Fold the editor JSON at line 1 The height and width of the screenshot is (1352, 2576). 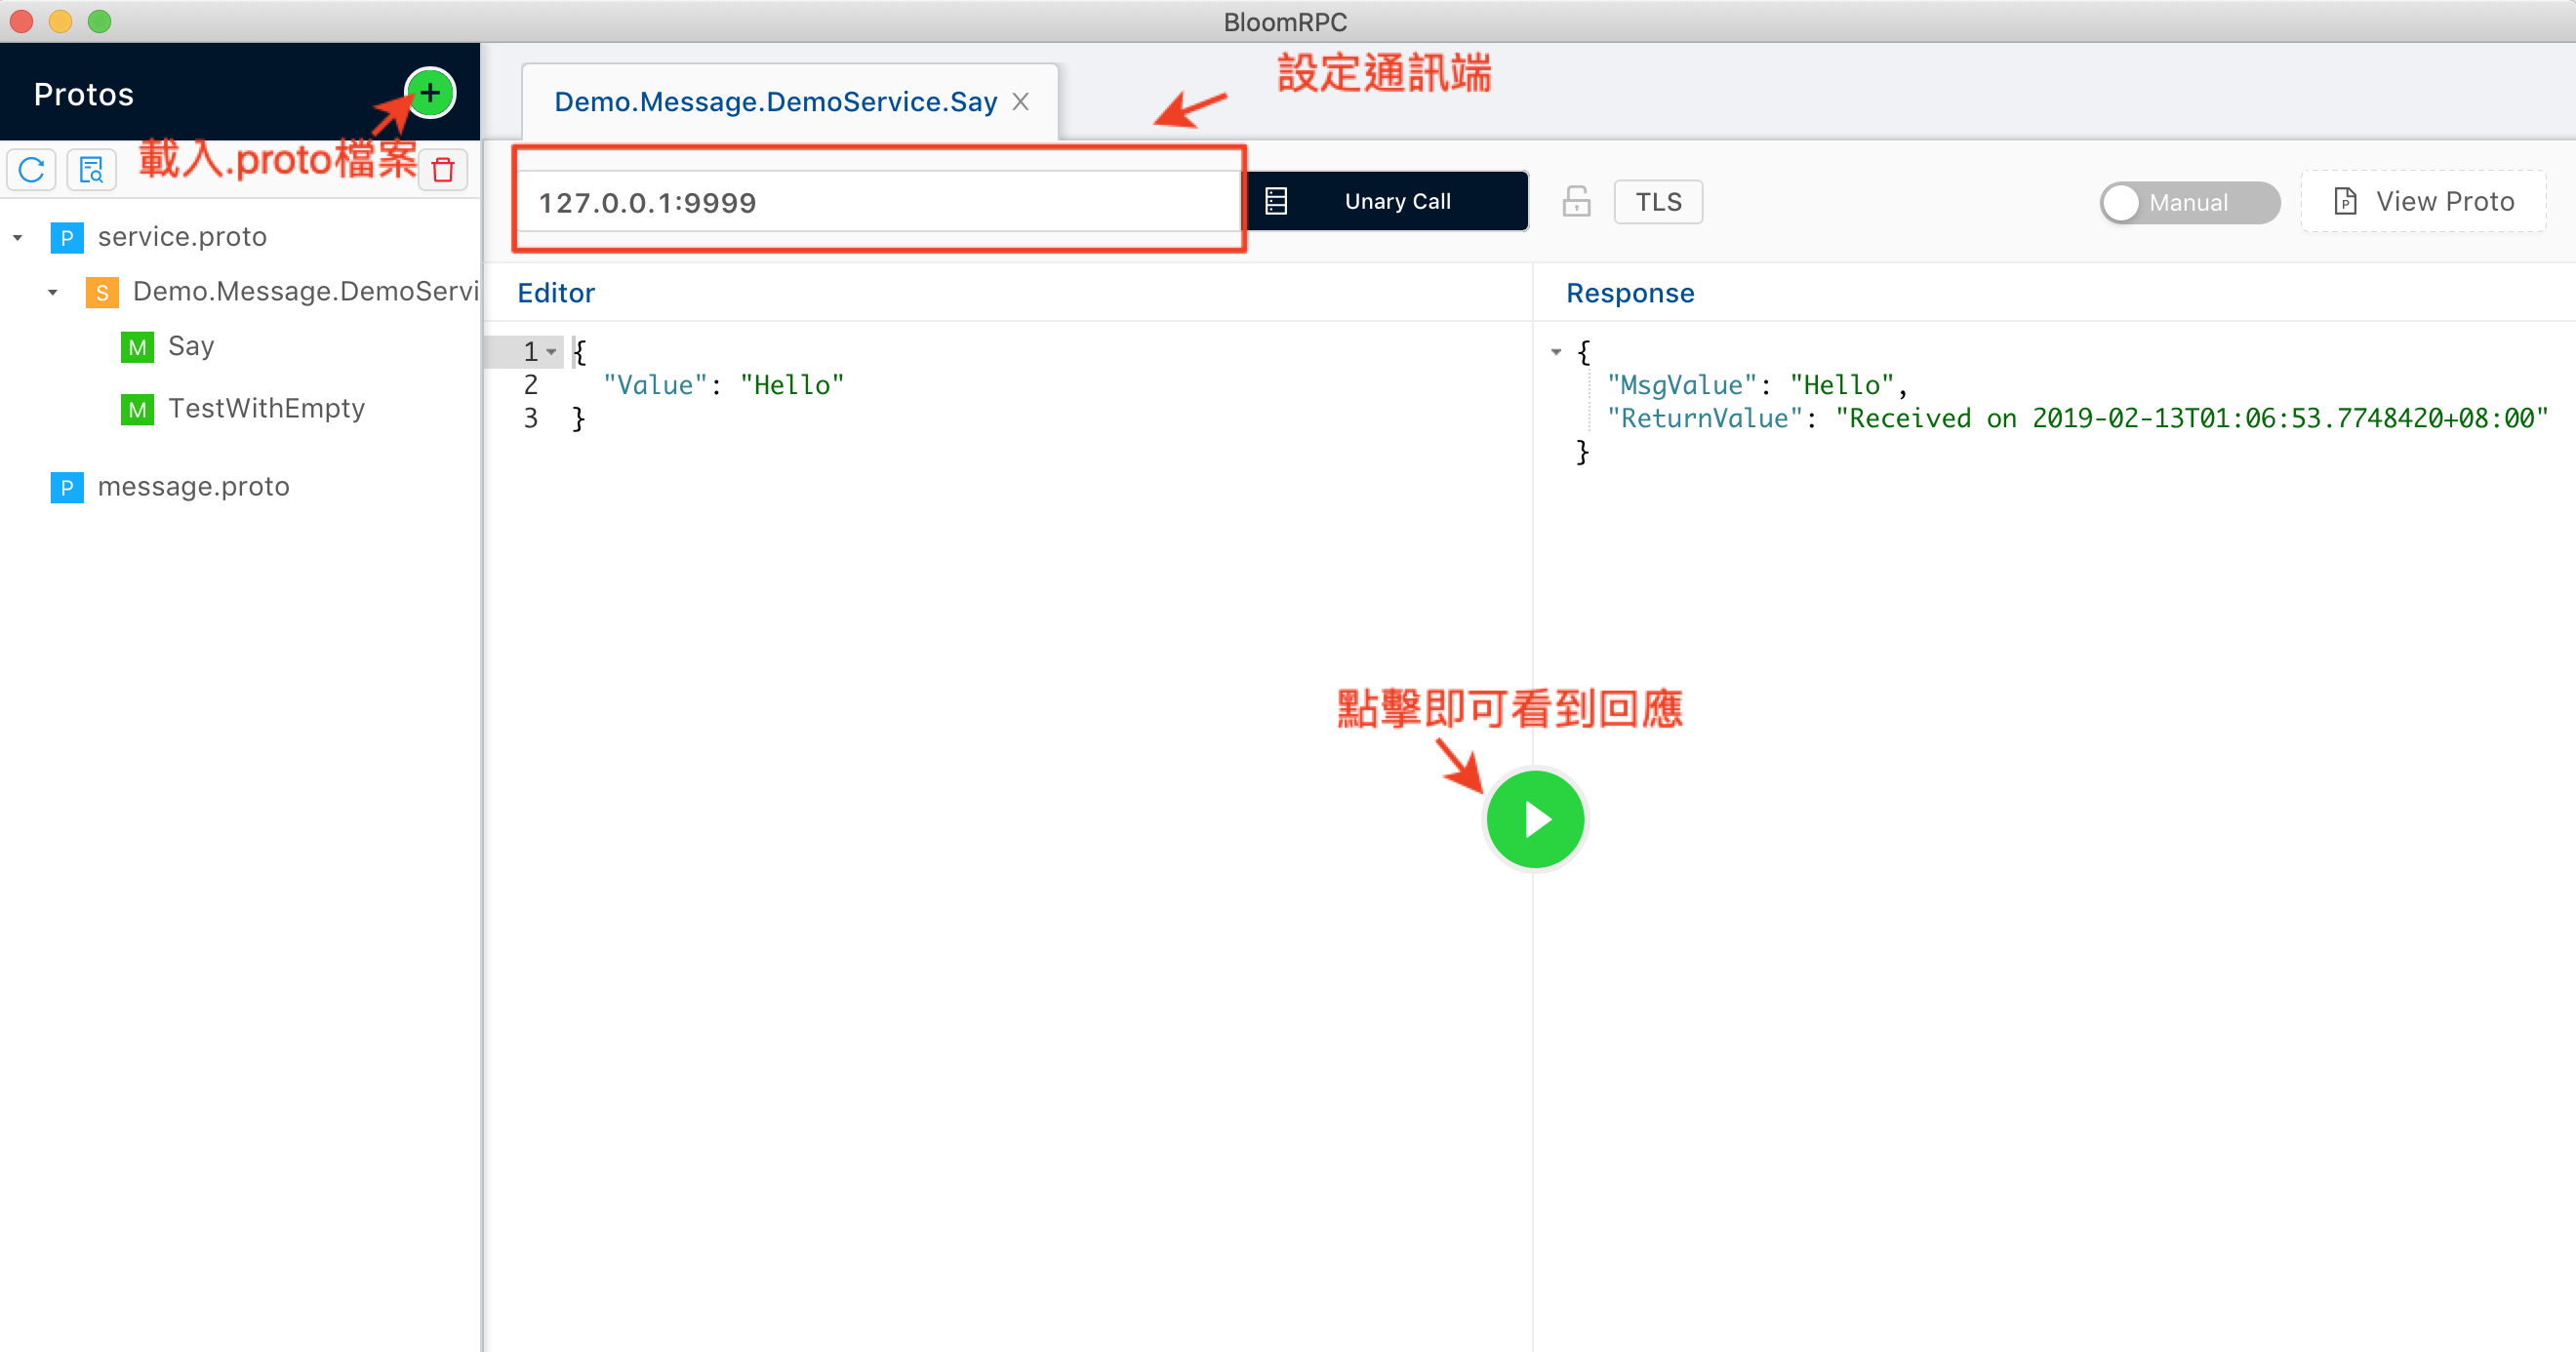point(551,352)
